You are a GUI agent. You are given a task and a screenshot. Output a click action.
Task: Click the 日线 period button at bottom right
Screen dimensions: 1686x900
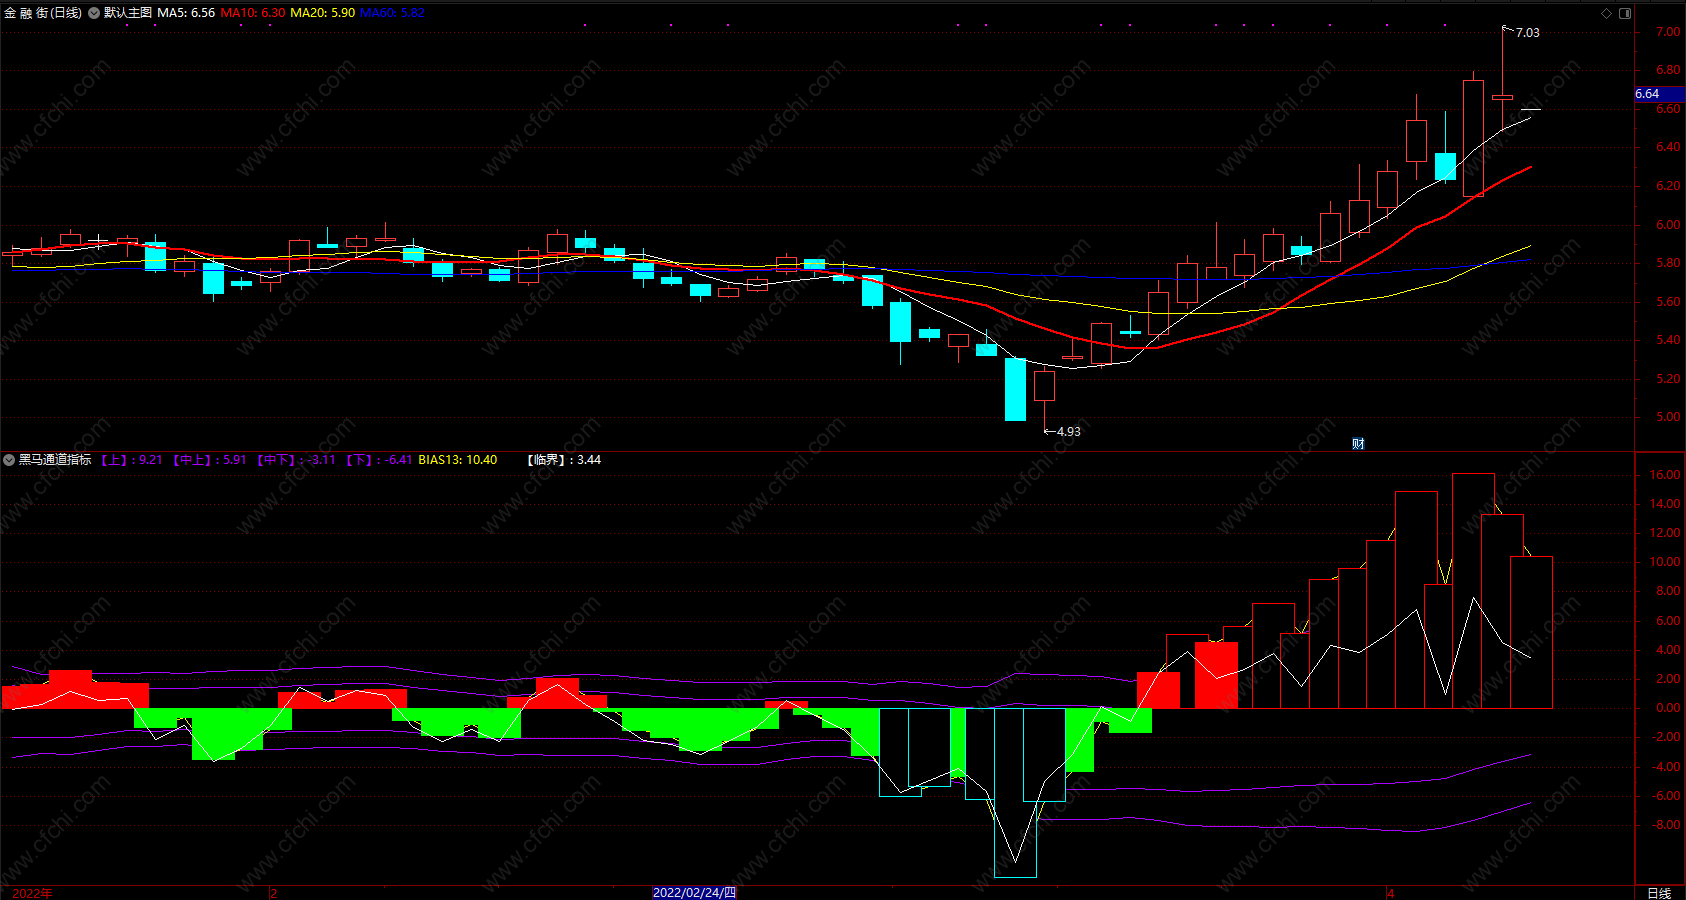pyautogui.click(x=1659, y=893)
